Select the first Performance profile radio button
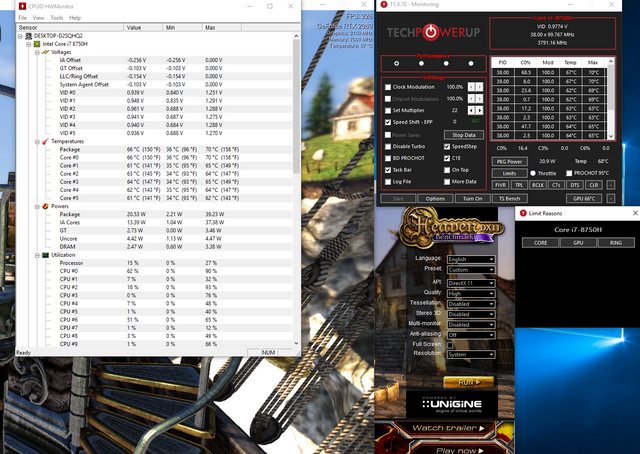The height and width of the screenshot is (454, 640). (396, 64)
